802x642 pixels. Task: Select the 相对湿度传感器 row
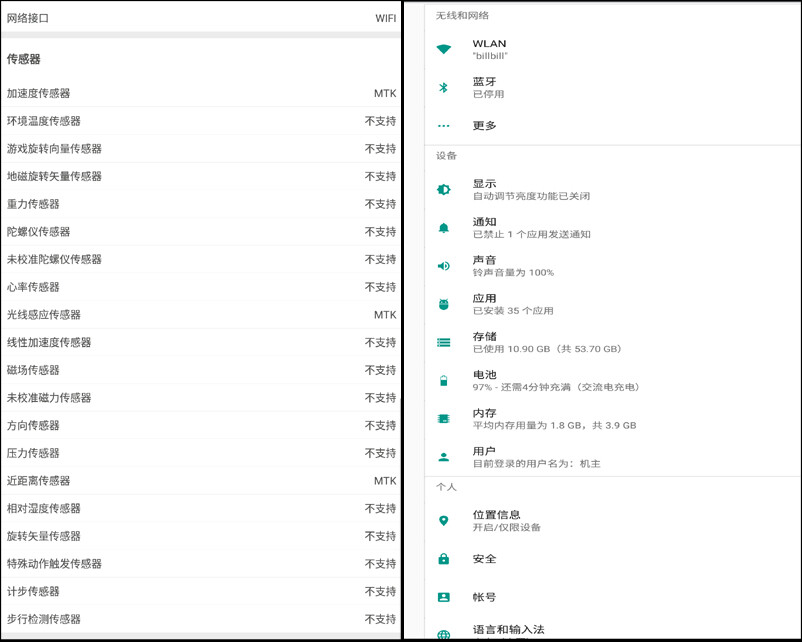201,507
